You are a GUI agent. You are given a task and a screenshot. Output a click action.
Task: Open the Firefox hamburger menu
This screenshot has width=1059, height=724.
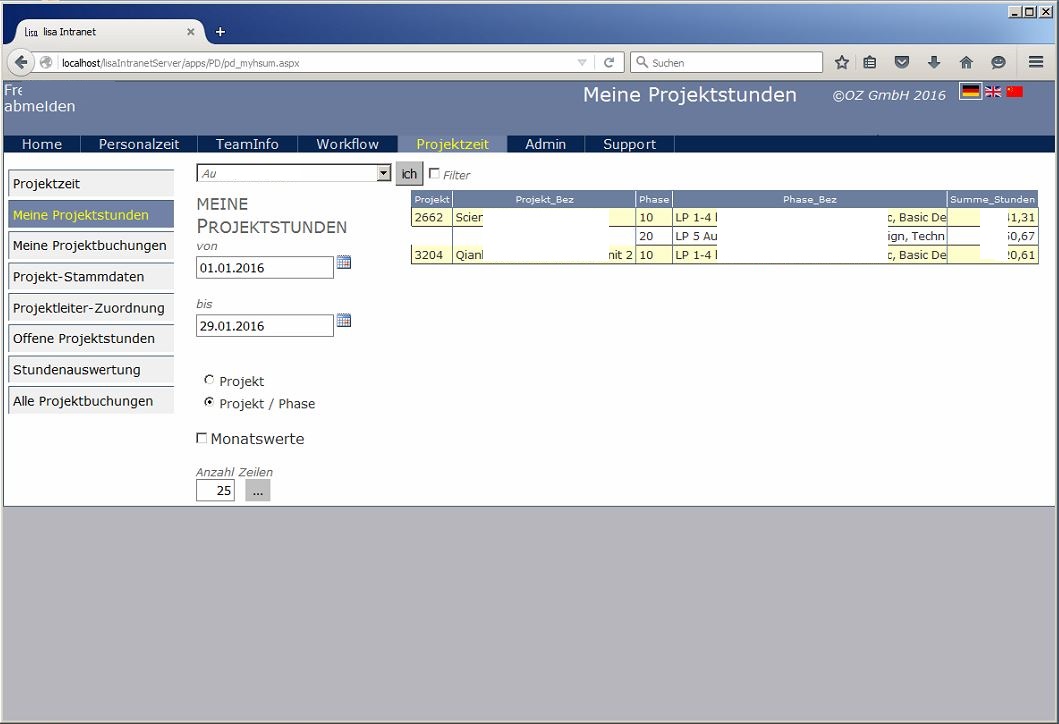click(x=1036, y=62)
